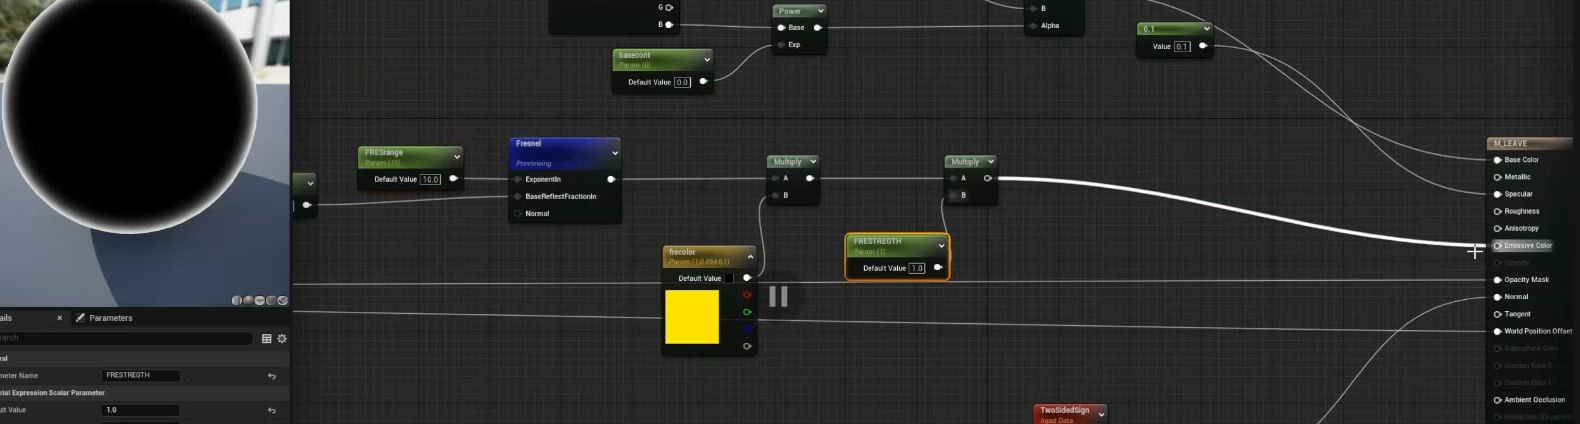Image resolution: width=1580 pixels, height=424 pixels.
Task: Reset Default Value with revert arrow
Action: (x=271, y=410)
